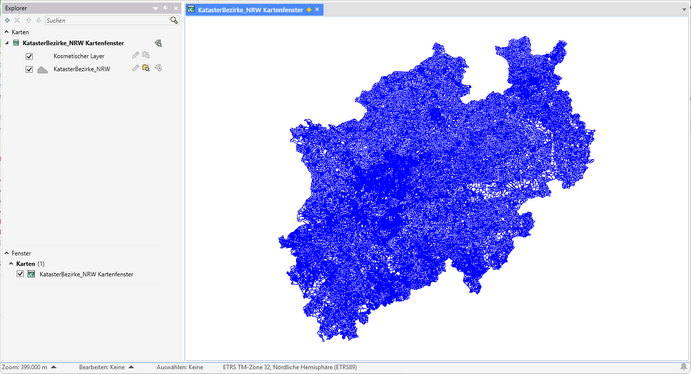Image resolution: width=691 pixels, height=374 pixels.
Task: Toggle editable pencil on KatasterBezirke_NRW layer
Action: tap(135, 68)
